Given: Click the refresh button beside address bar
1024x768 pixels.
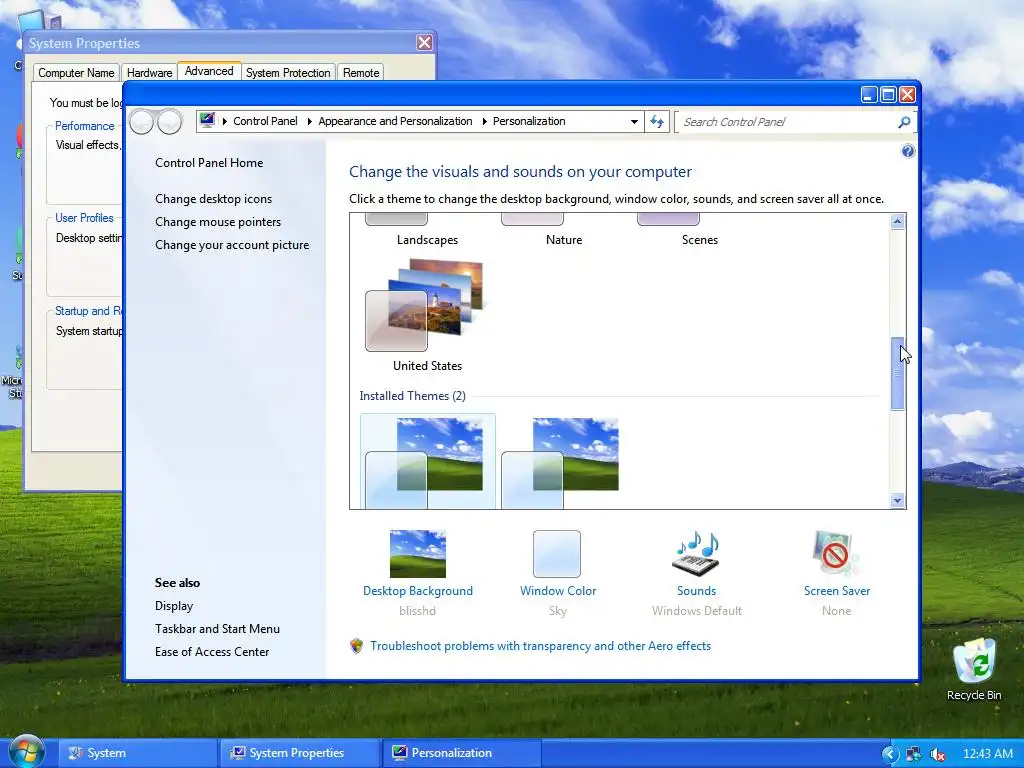Looking at the screenshot, I should click(x=657, y=121).
